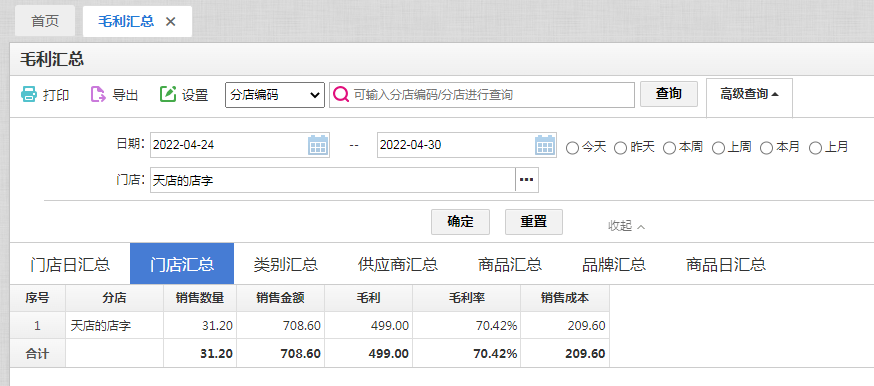Open the 商品汇总 tab
This screenshot has height=386, width=874.
509,264
